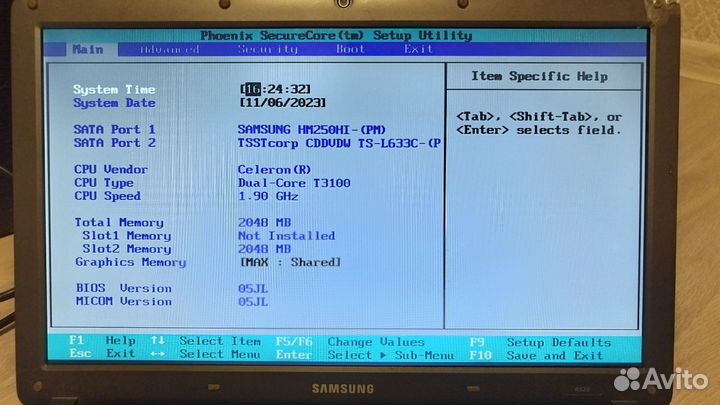Click MICOM Version 05JL value

(x=253, y=302)
